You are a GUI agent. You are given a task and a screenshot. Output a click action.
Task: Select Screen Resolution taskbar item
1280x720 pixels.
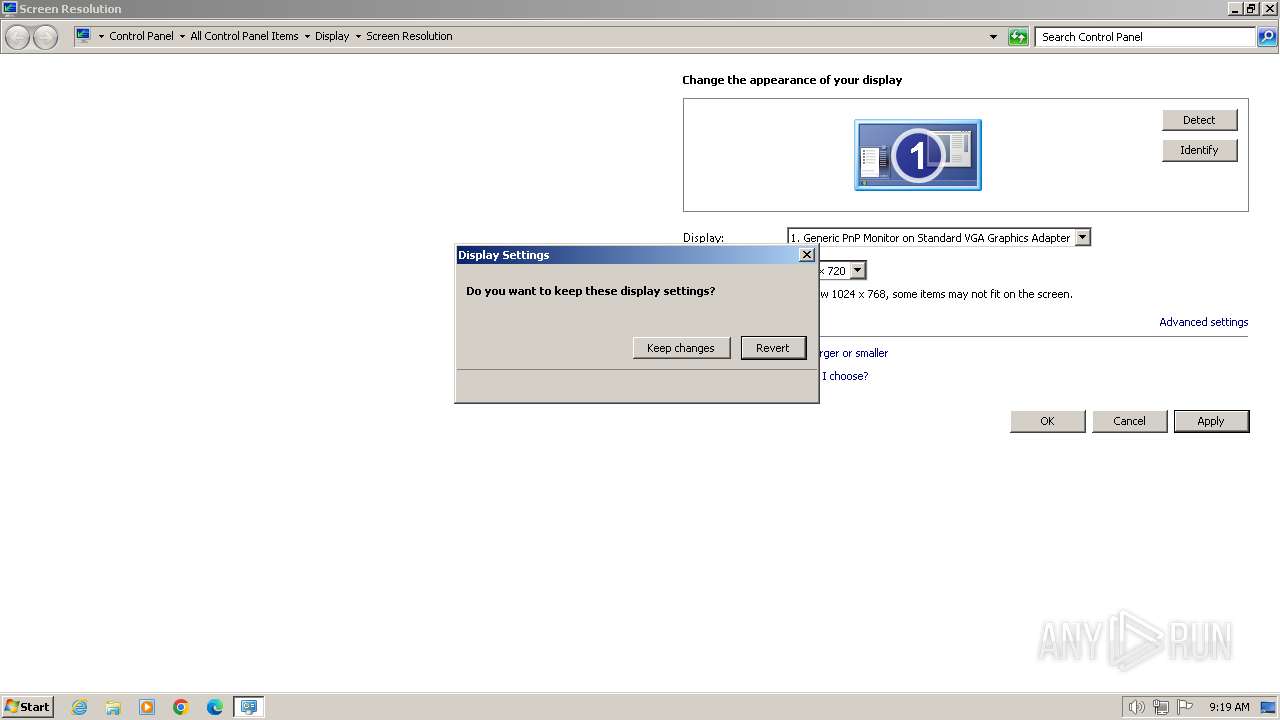pos(248,707)
